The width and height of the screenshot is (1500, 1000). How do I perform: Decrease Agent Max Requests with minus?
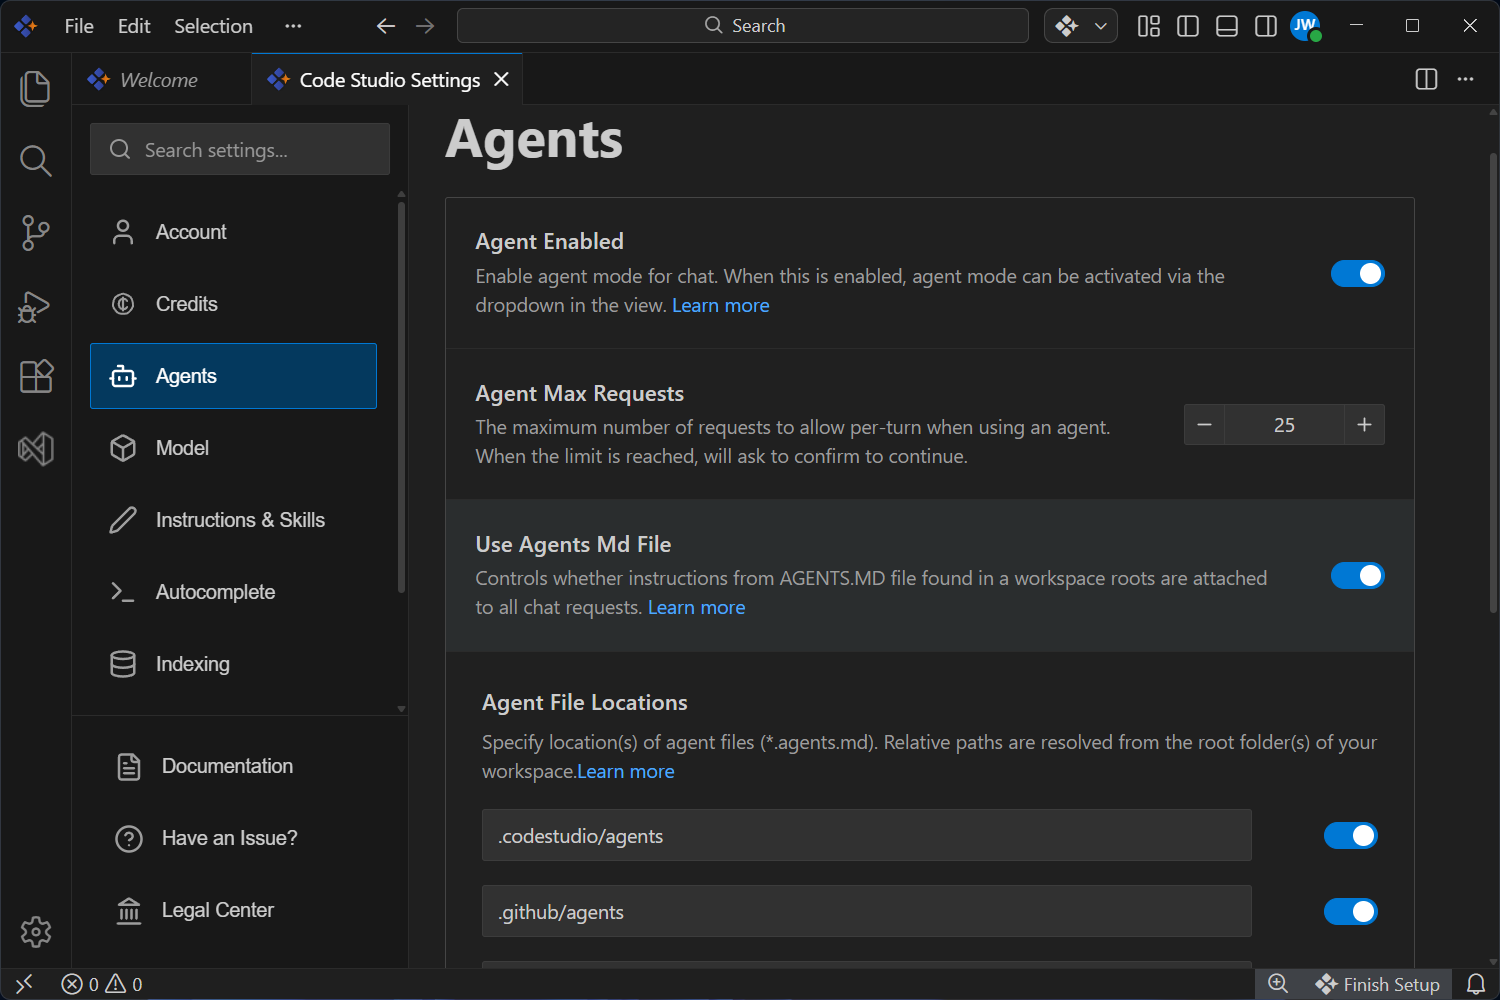[1205, 425]
